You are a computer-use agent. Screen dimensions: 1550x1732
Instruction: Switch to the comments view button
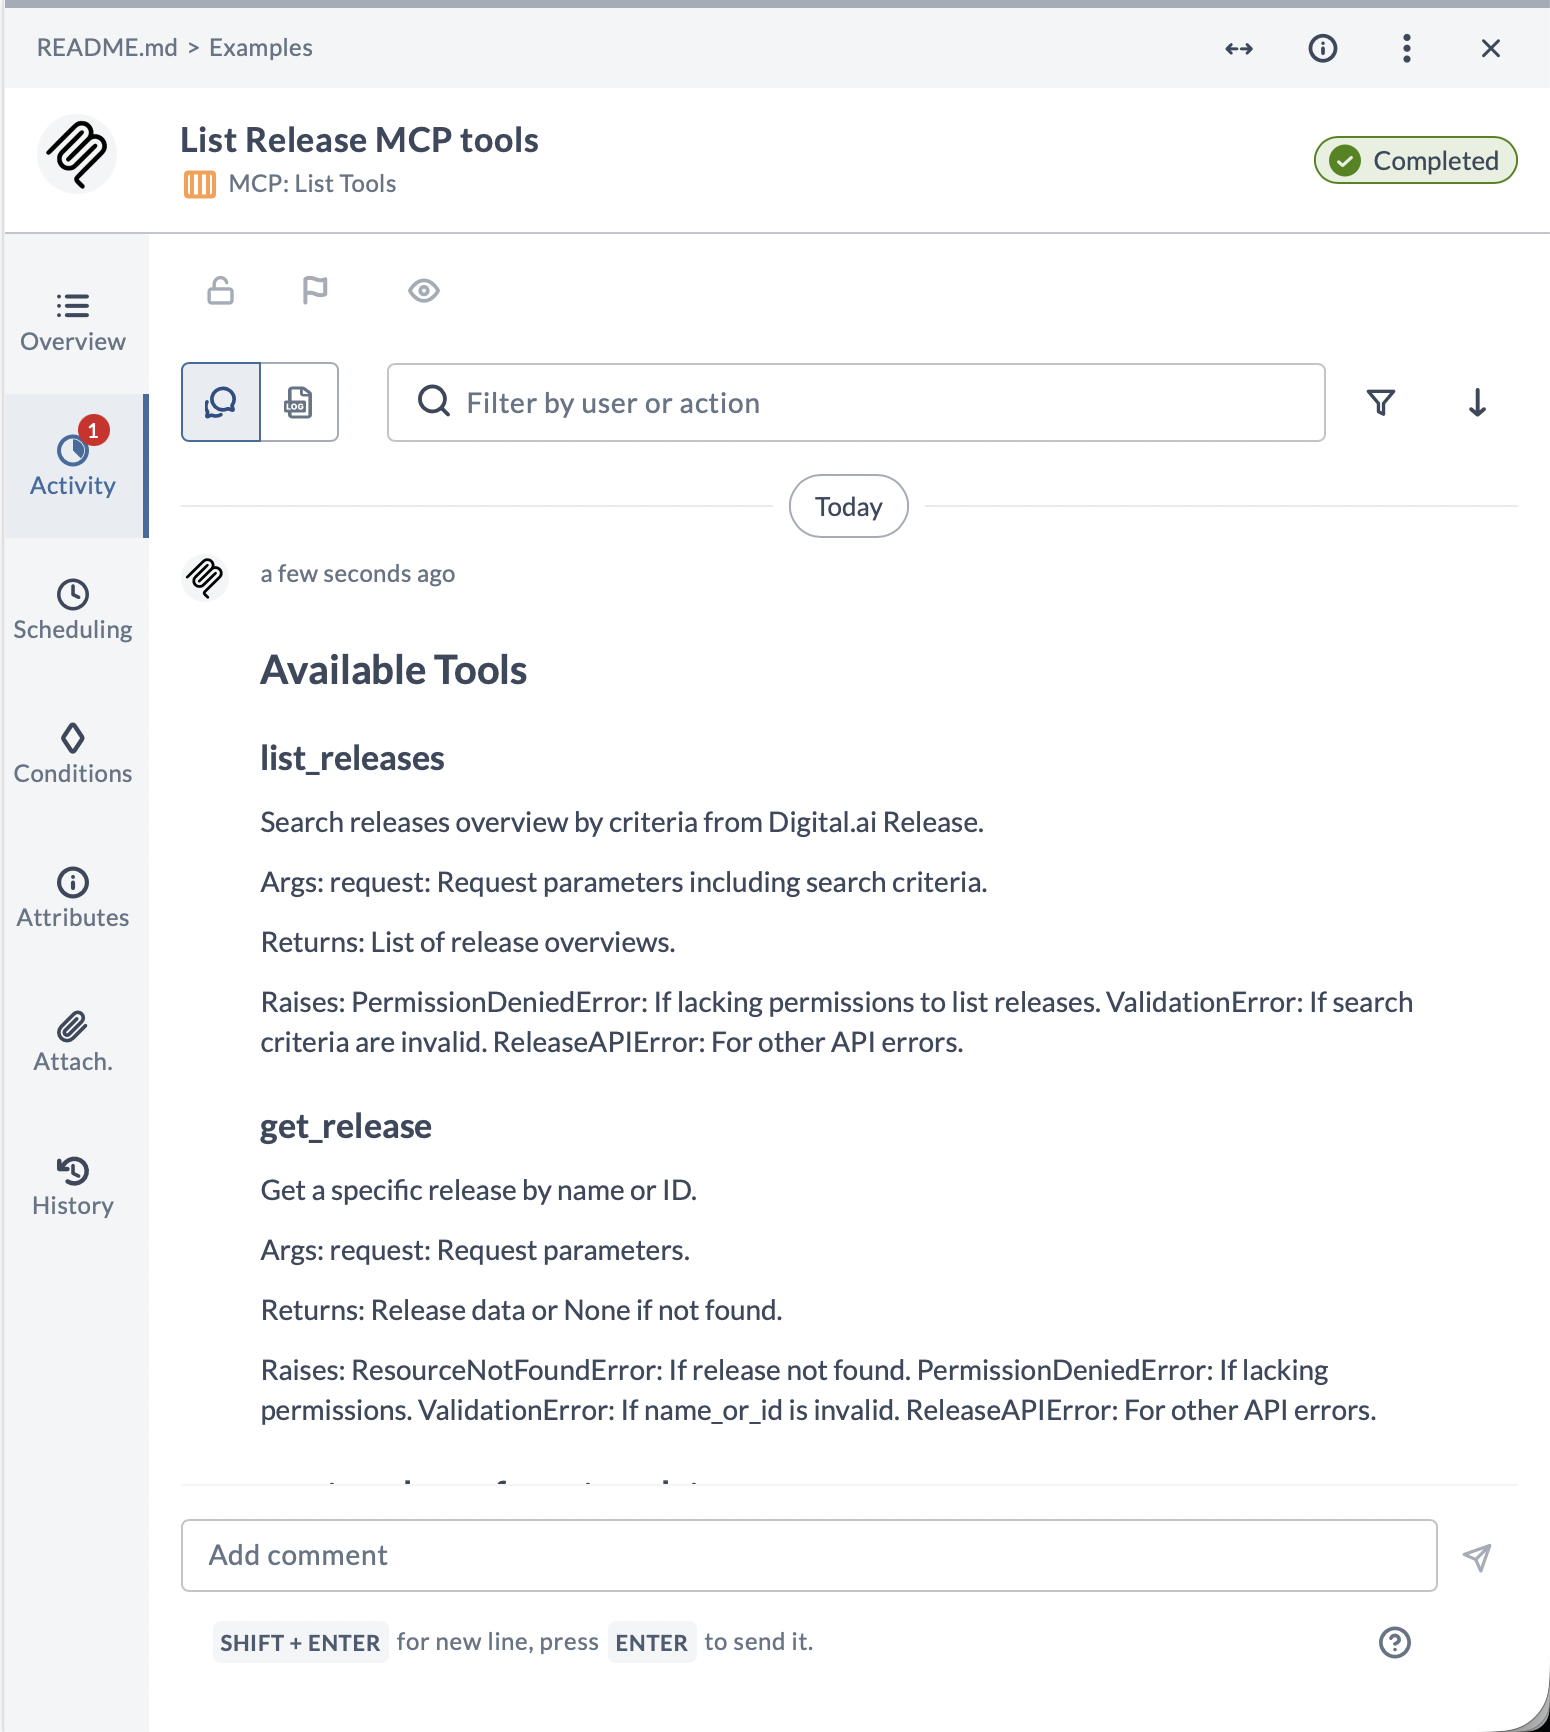click(x=221, y=402)
